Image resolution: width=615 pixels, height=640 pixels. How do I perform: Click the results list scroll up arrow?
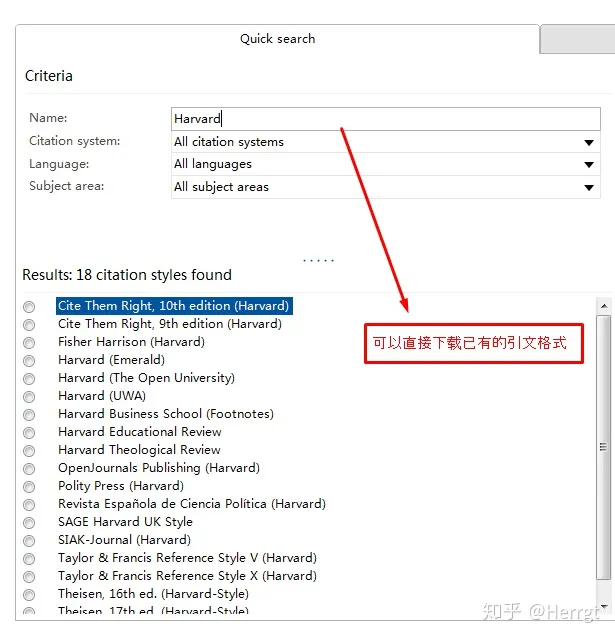pyautogui.click(x=604, y=306)
